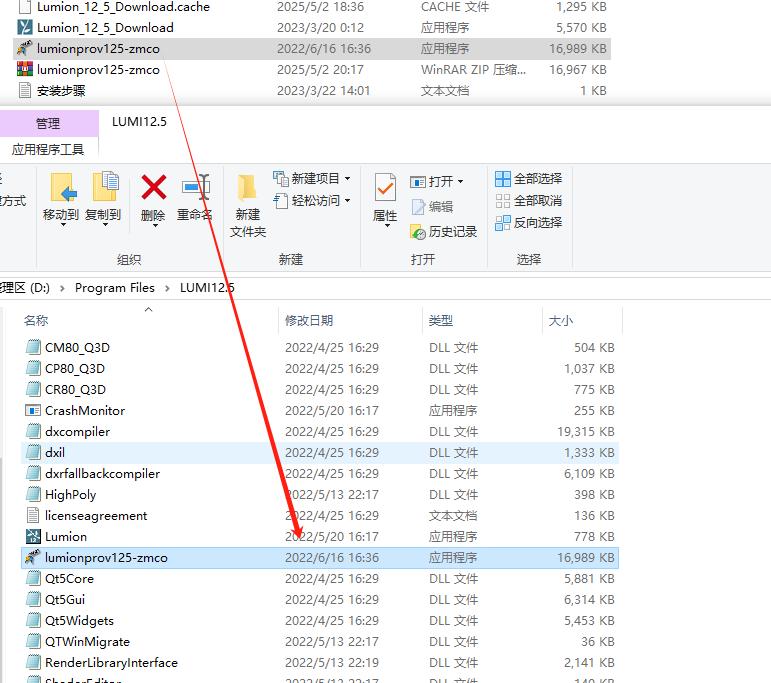771x683 pixels.
Task: Select dxcompiler file icon
Action: click(33, 431)
